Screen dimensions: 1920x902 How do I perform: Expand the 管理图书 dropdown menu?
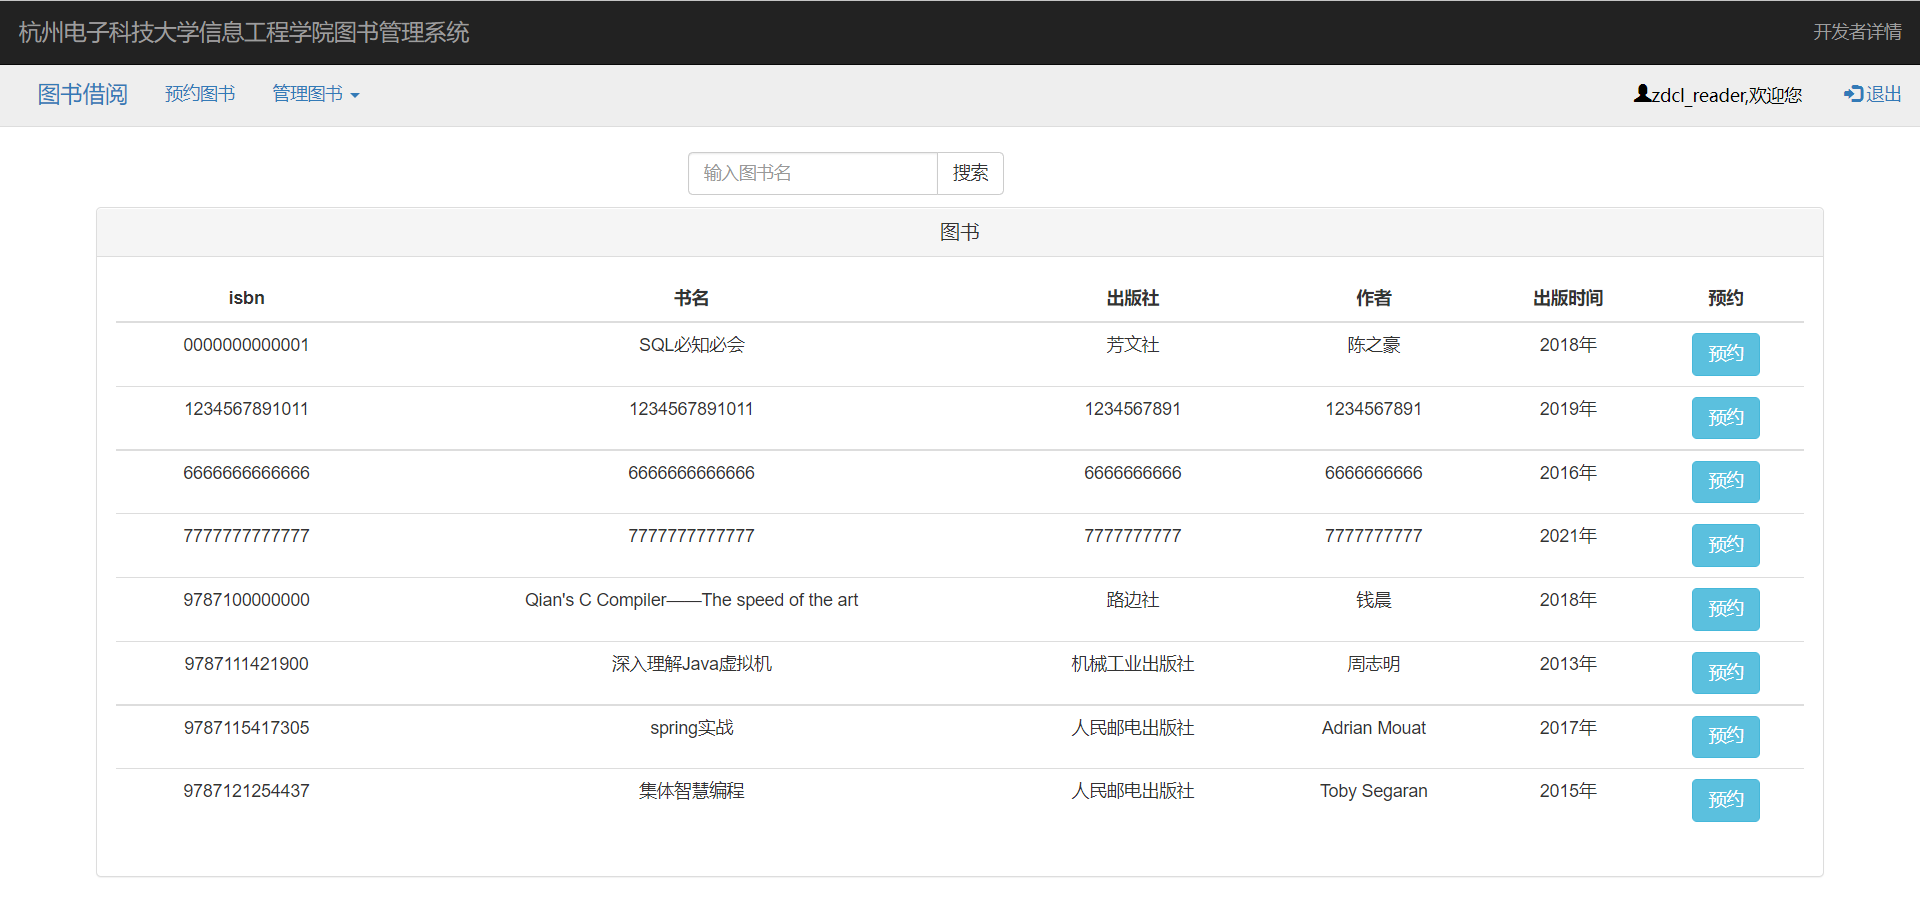coord(316,94)
